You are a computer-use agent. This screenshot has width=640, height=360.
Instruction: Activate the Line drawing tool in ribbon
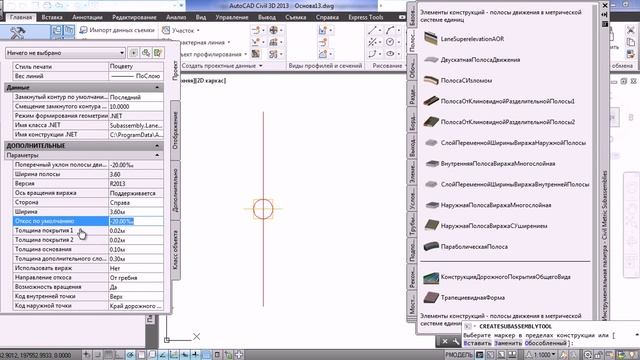point(372,31)
